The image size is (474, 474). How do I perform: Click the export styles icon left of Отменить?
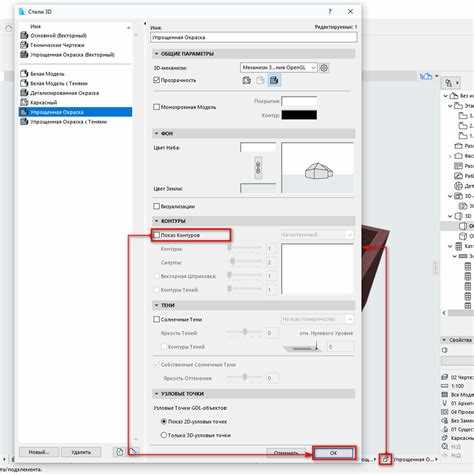click(133, 452)
